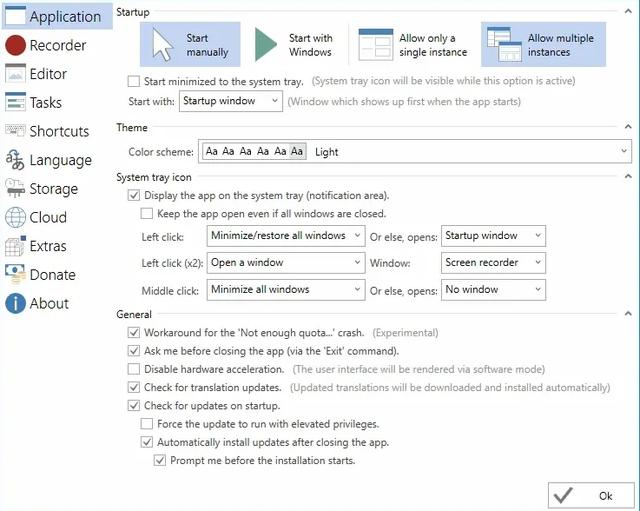Image resolution: width=640 pixels, height=511 pixels.
Task: Click the Language translation icon
Action: [x=15, y=160]
